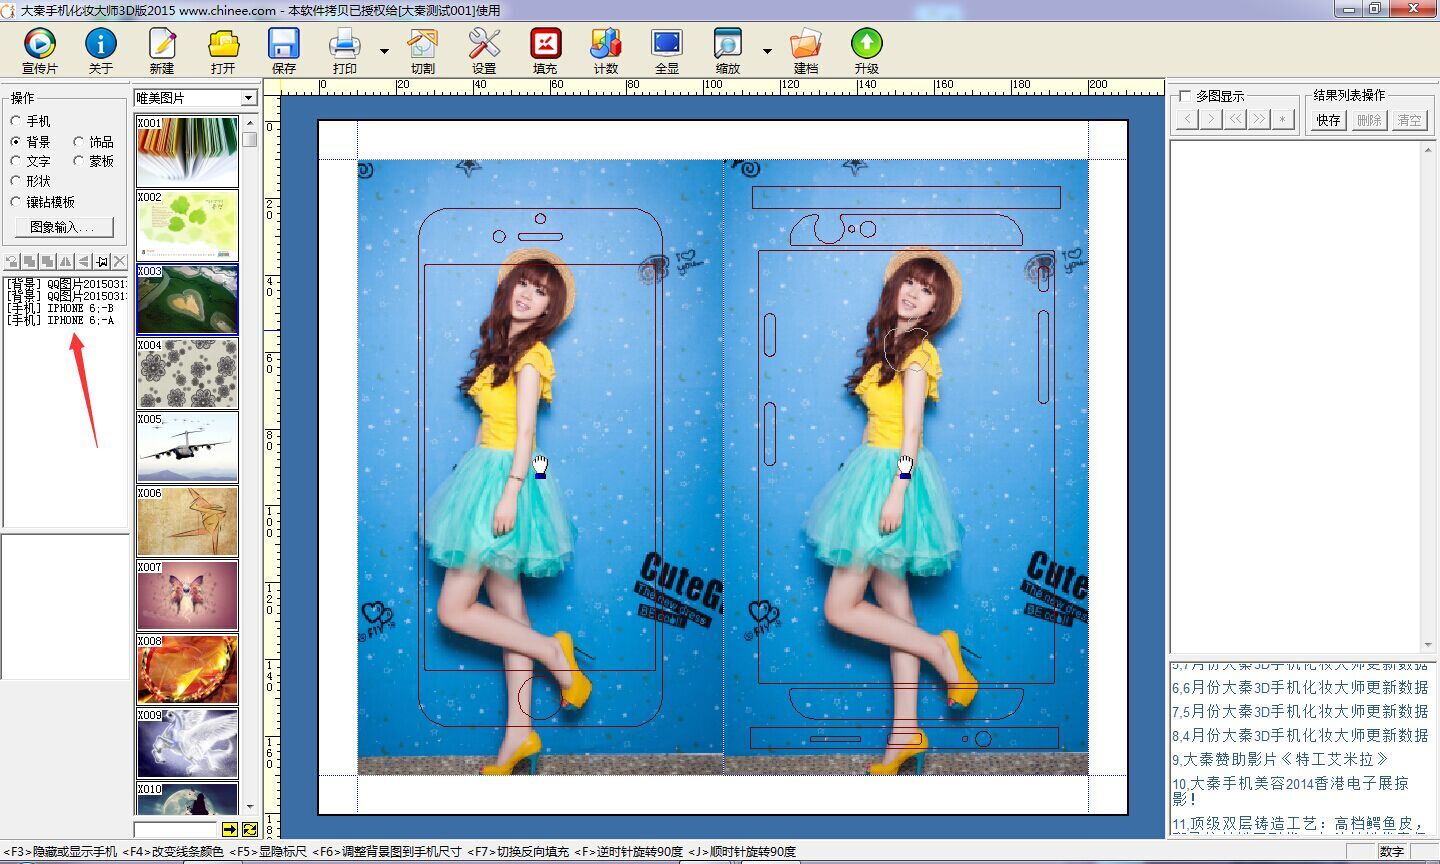The image size is (1440, 864).
Task: Click the vertical flip triangle icon
Action: coord(84,262)
